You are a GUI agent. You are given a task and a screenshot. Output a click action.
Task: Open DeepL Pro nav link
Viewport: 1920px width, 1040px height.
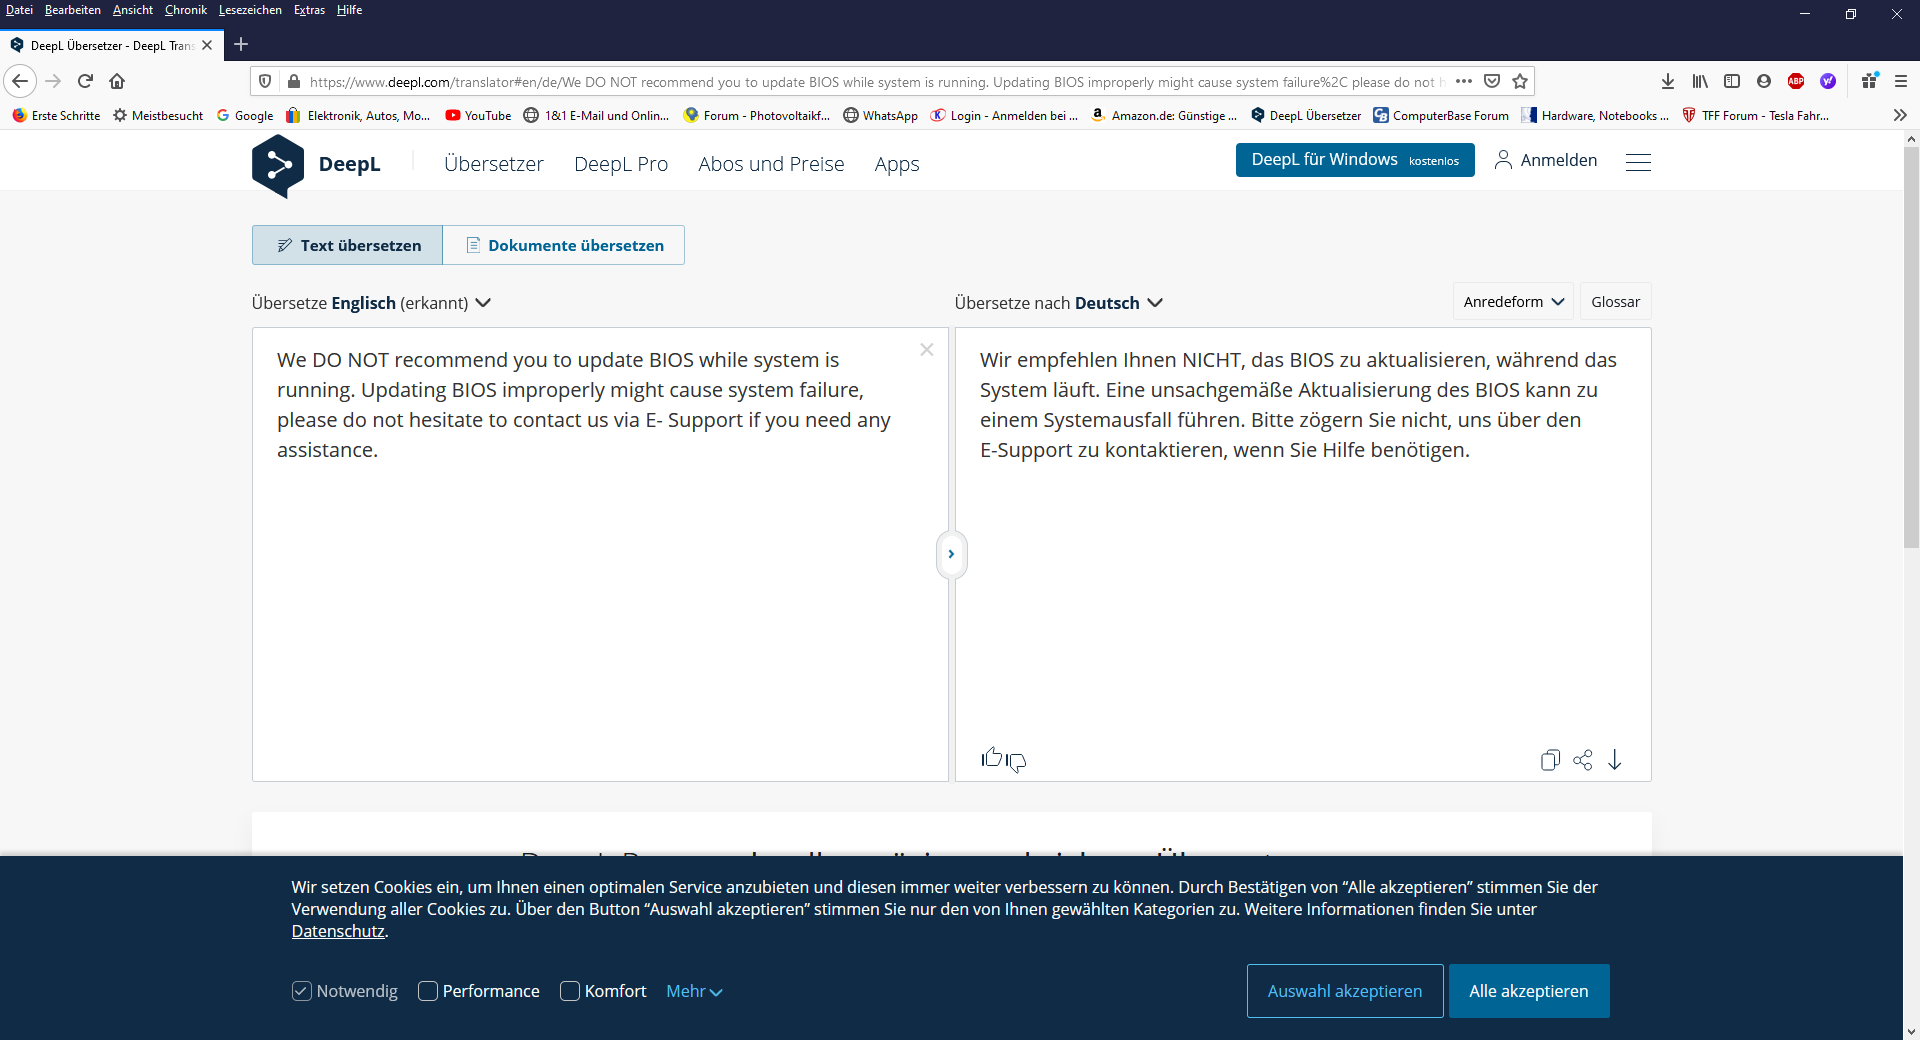pos(621,164)
